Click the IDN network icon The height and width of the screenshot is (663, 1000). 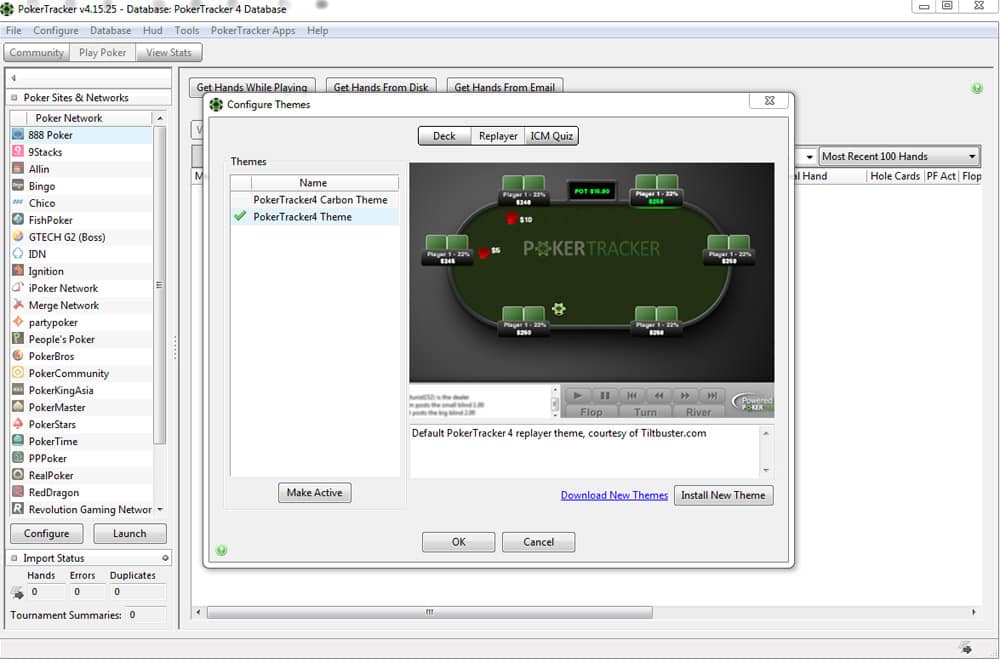tap(18, 254)
